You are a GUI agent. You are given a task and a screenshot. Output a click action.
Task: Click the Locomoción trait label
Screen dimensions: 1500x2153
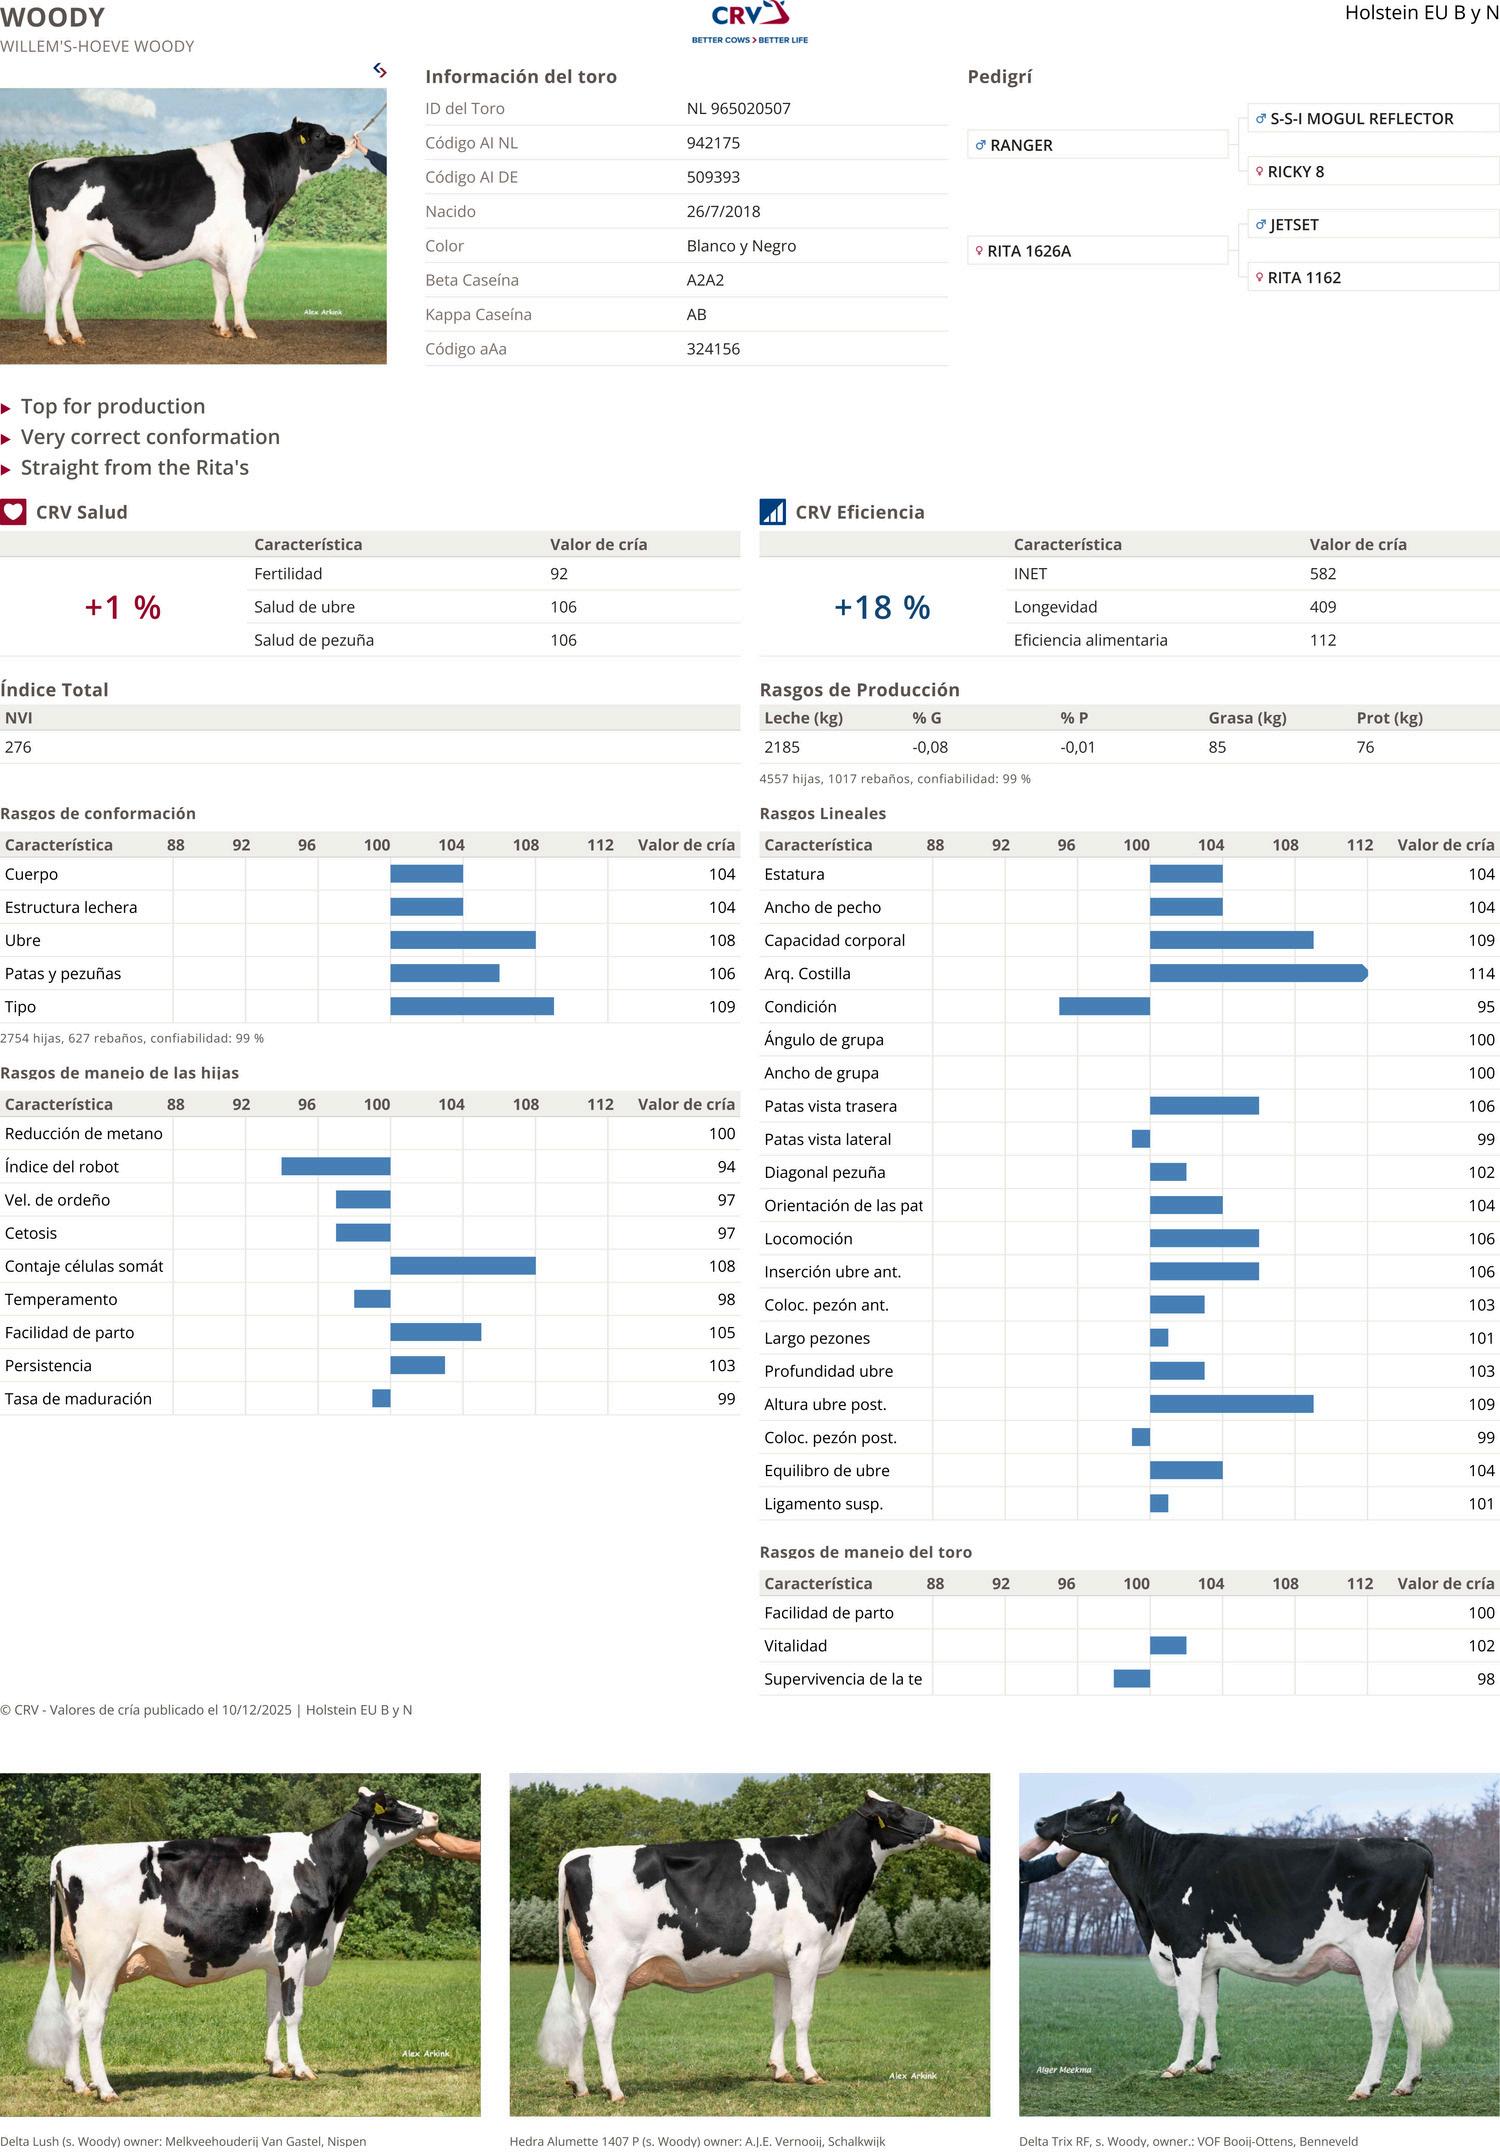coord(809,1238)
